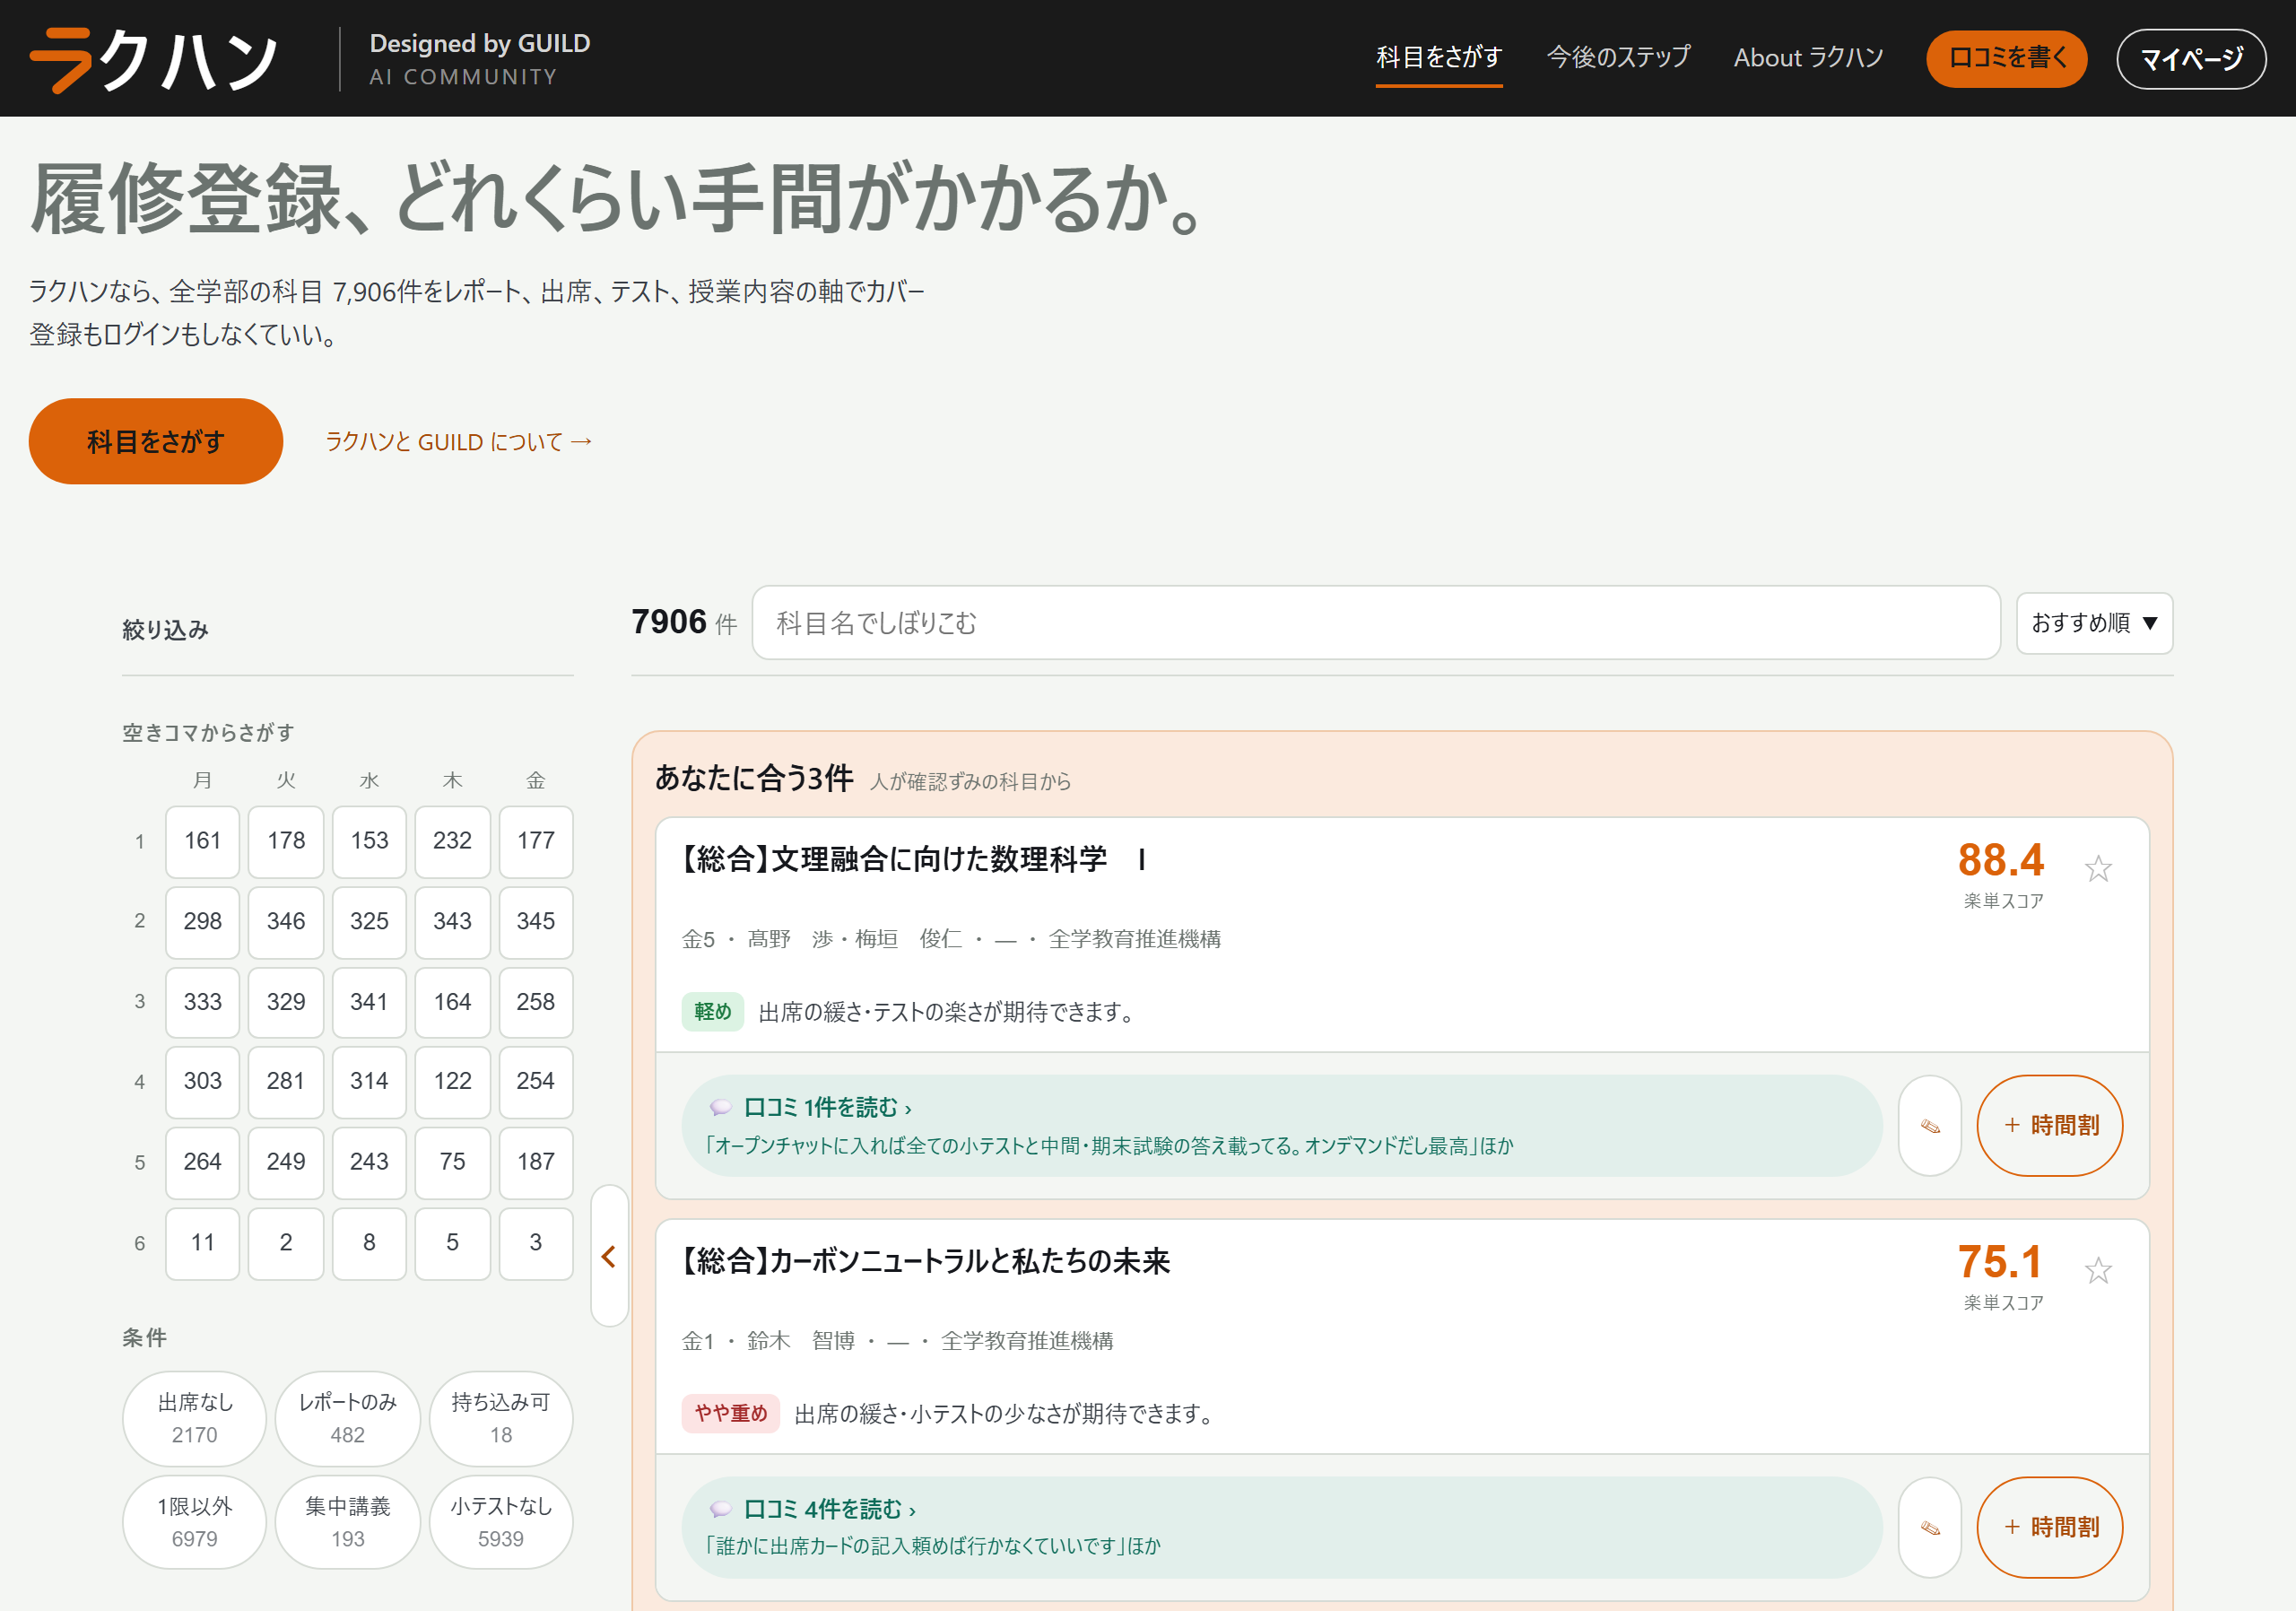Select Tuesday period 3 slot showing 329
Screen dimensions: 2296x1611
pos(286,1002)
